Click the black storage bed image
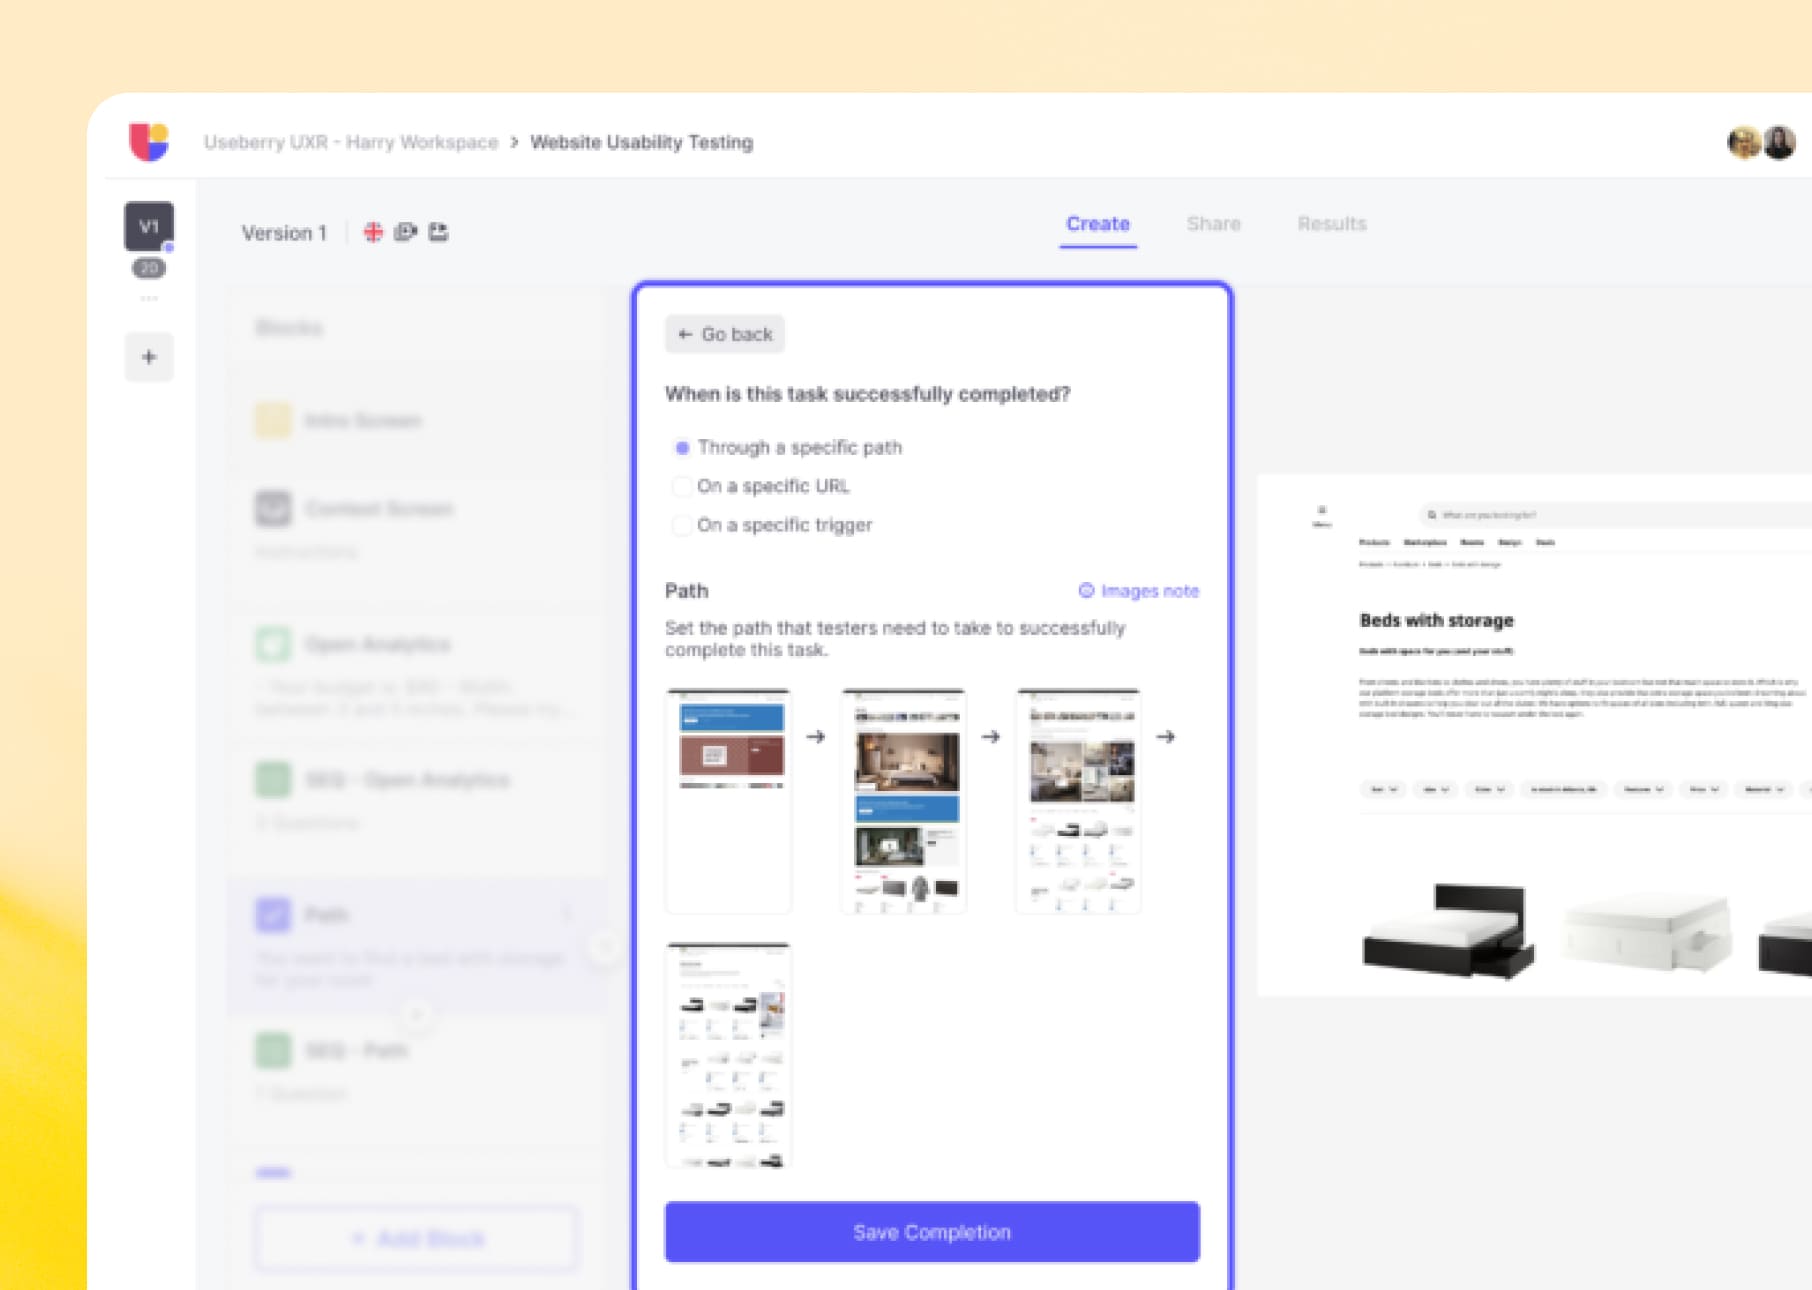Screen dimensions: 1812x1290 click(1448, 931)
